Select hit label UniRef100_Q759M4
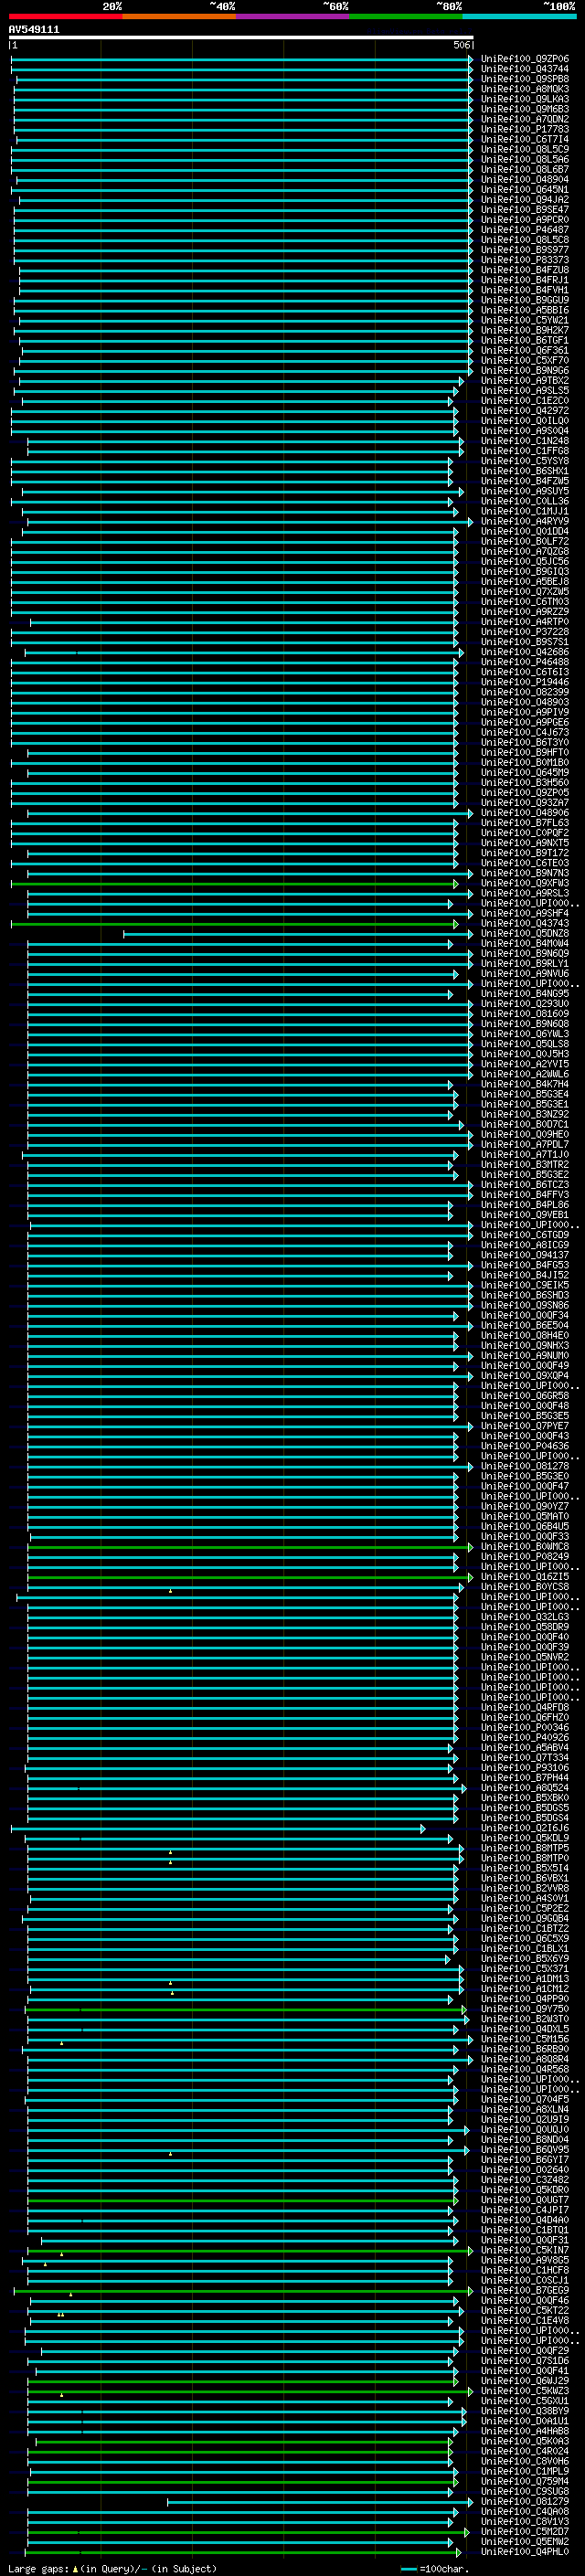 pos(525,2481)
